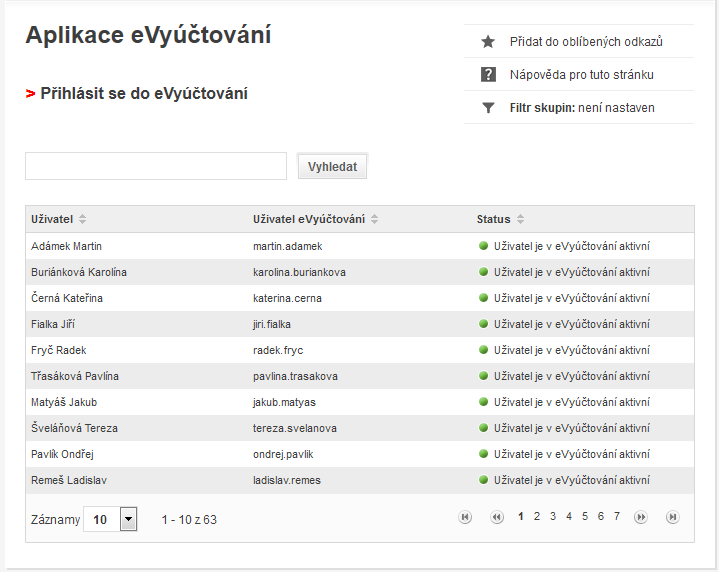Click the question mark help icon
The width and height of the screenshot is (719, 572).
[488, 74]
